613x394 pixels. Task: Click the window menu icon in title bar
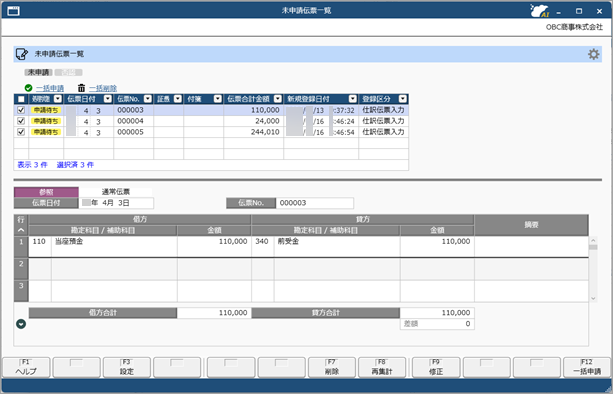tap(13, 11)
